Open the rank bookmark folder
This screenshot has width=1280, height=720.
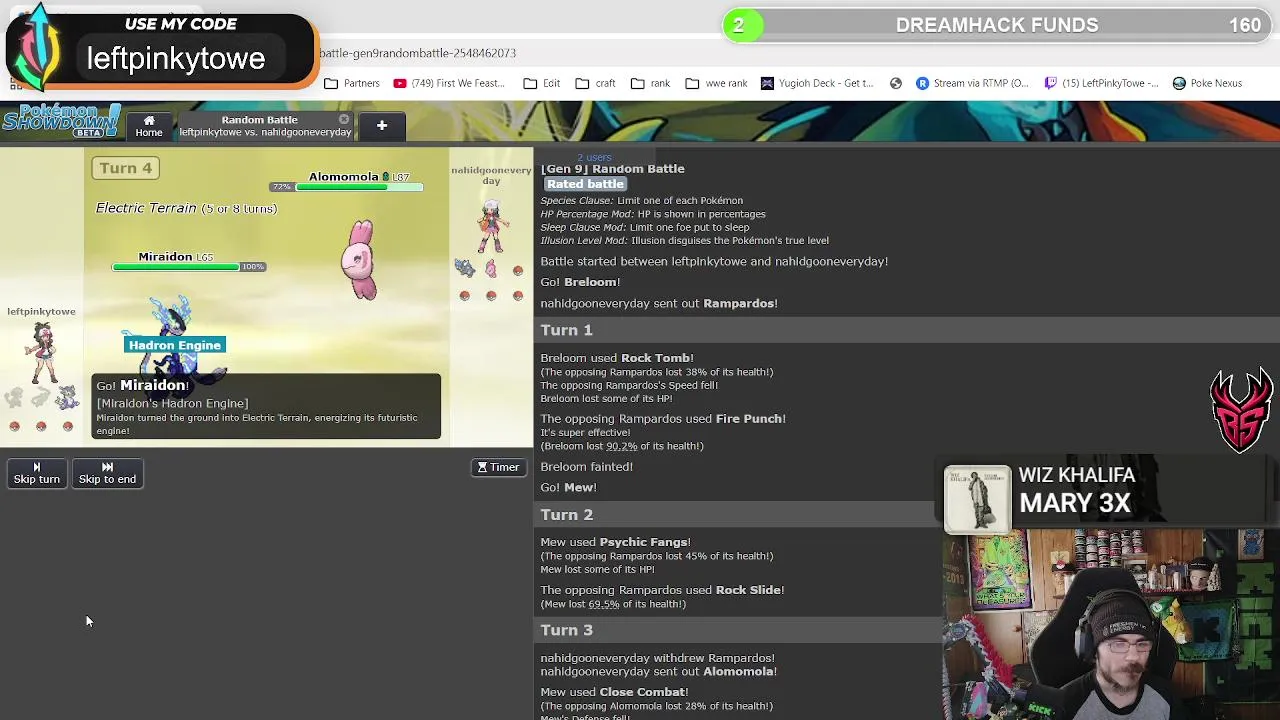(x=650, y=83)
